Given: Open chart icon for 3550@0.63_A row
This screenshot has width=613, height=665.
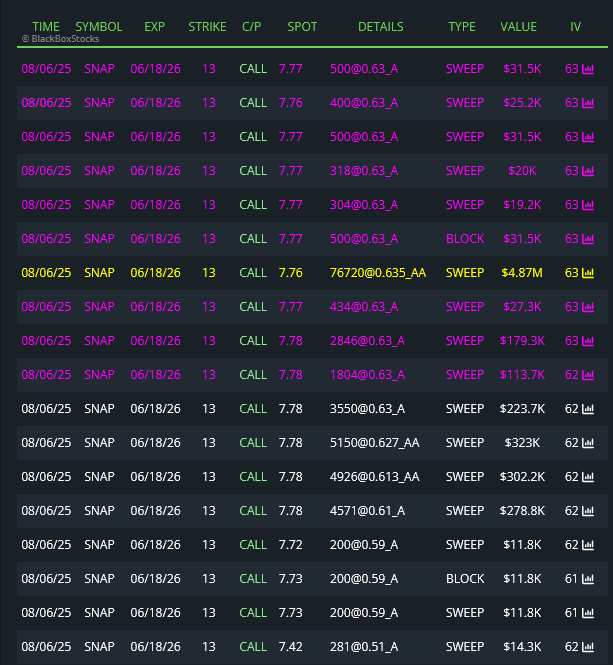Looking at the screenshot, I should pyautogui.click(x=588, y=409).
